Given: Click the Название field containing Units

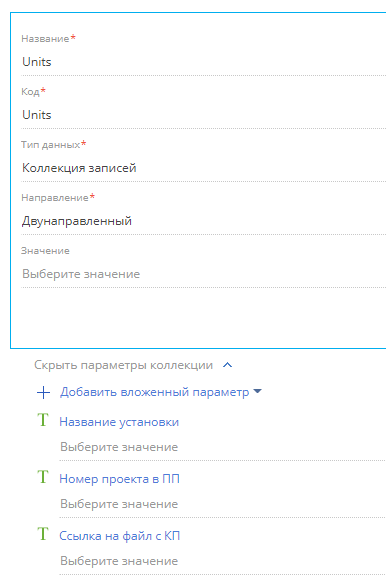Looking at the screenshot, I should coord(204,62).
